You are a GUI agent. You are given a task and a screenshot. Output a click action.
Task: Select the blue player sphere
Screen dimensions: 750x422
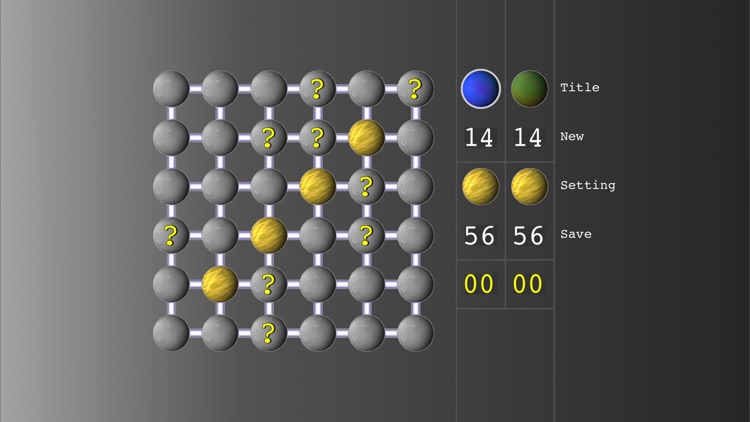[x=481, y=89]
